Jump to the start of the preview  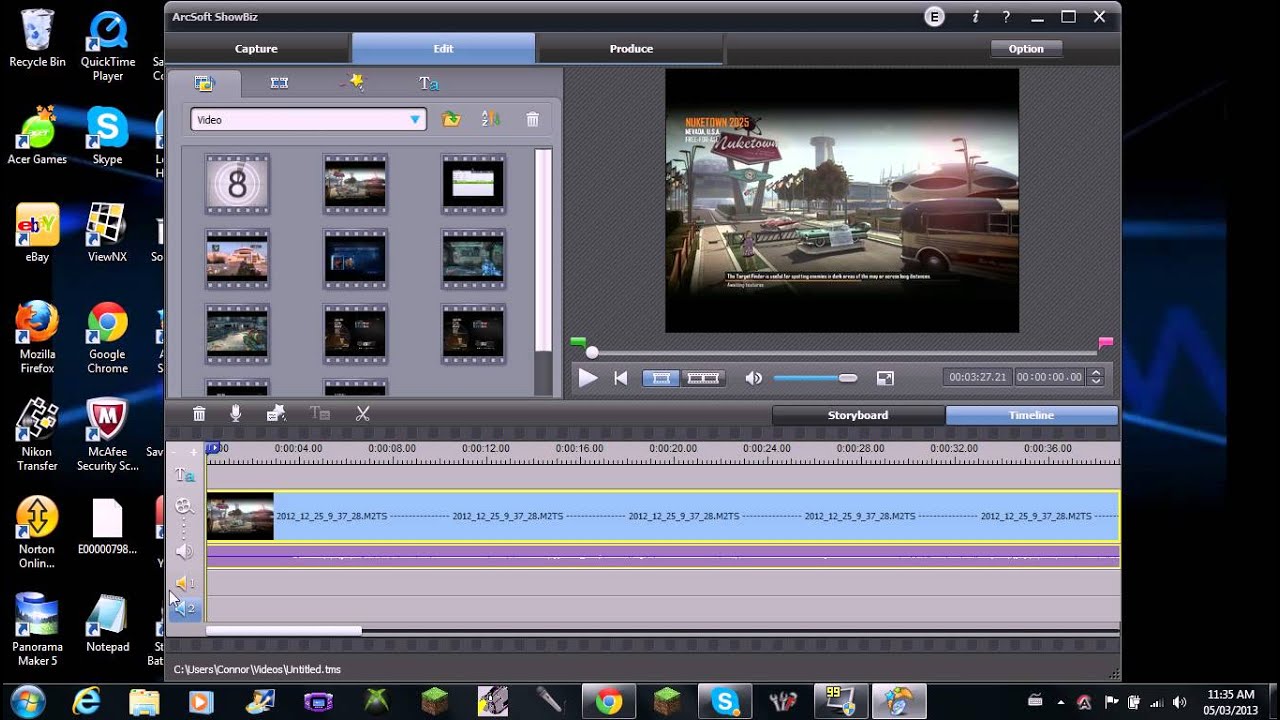(621, 378)
